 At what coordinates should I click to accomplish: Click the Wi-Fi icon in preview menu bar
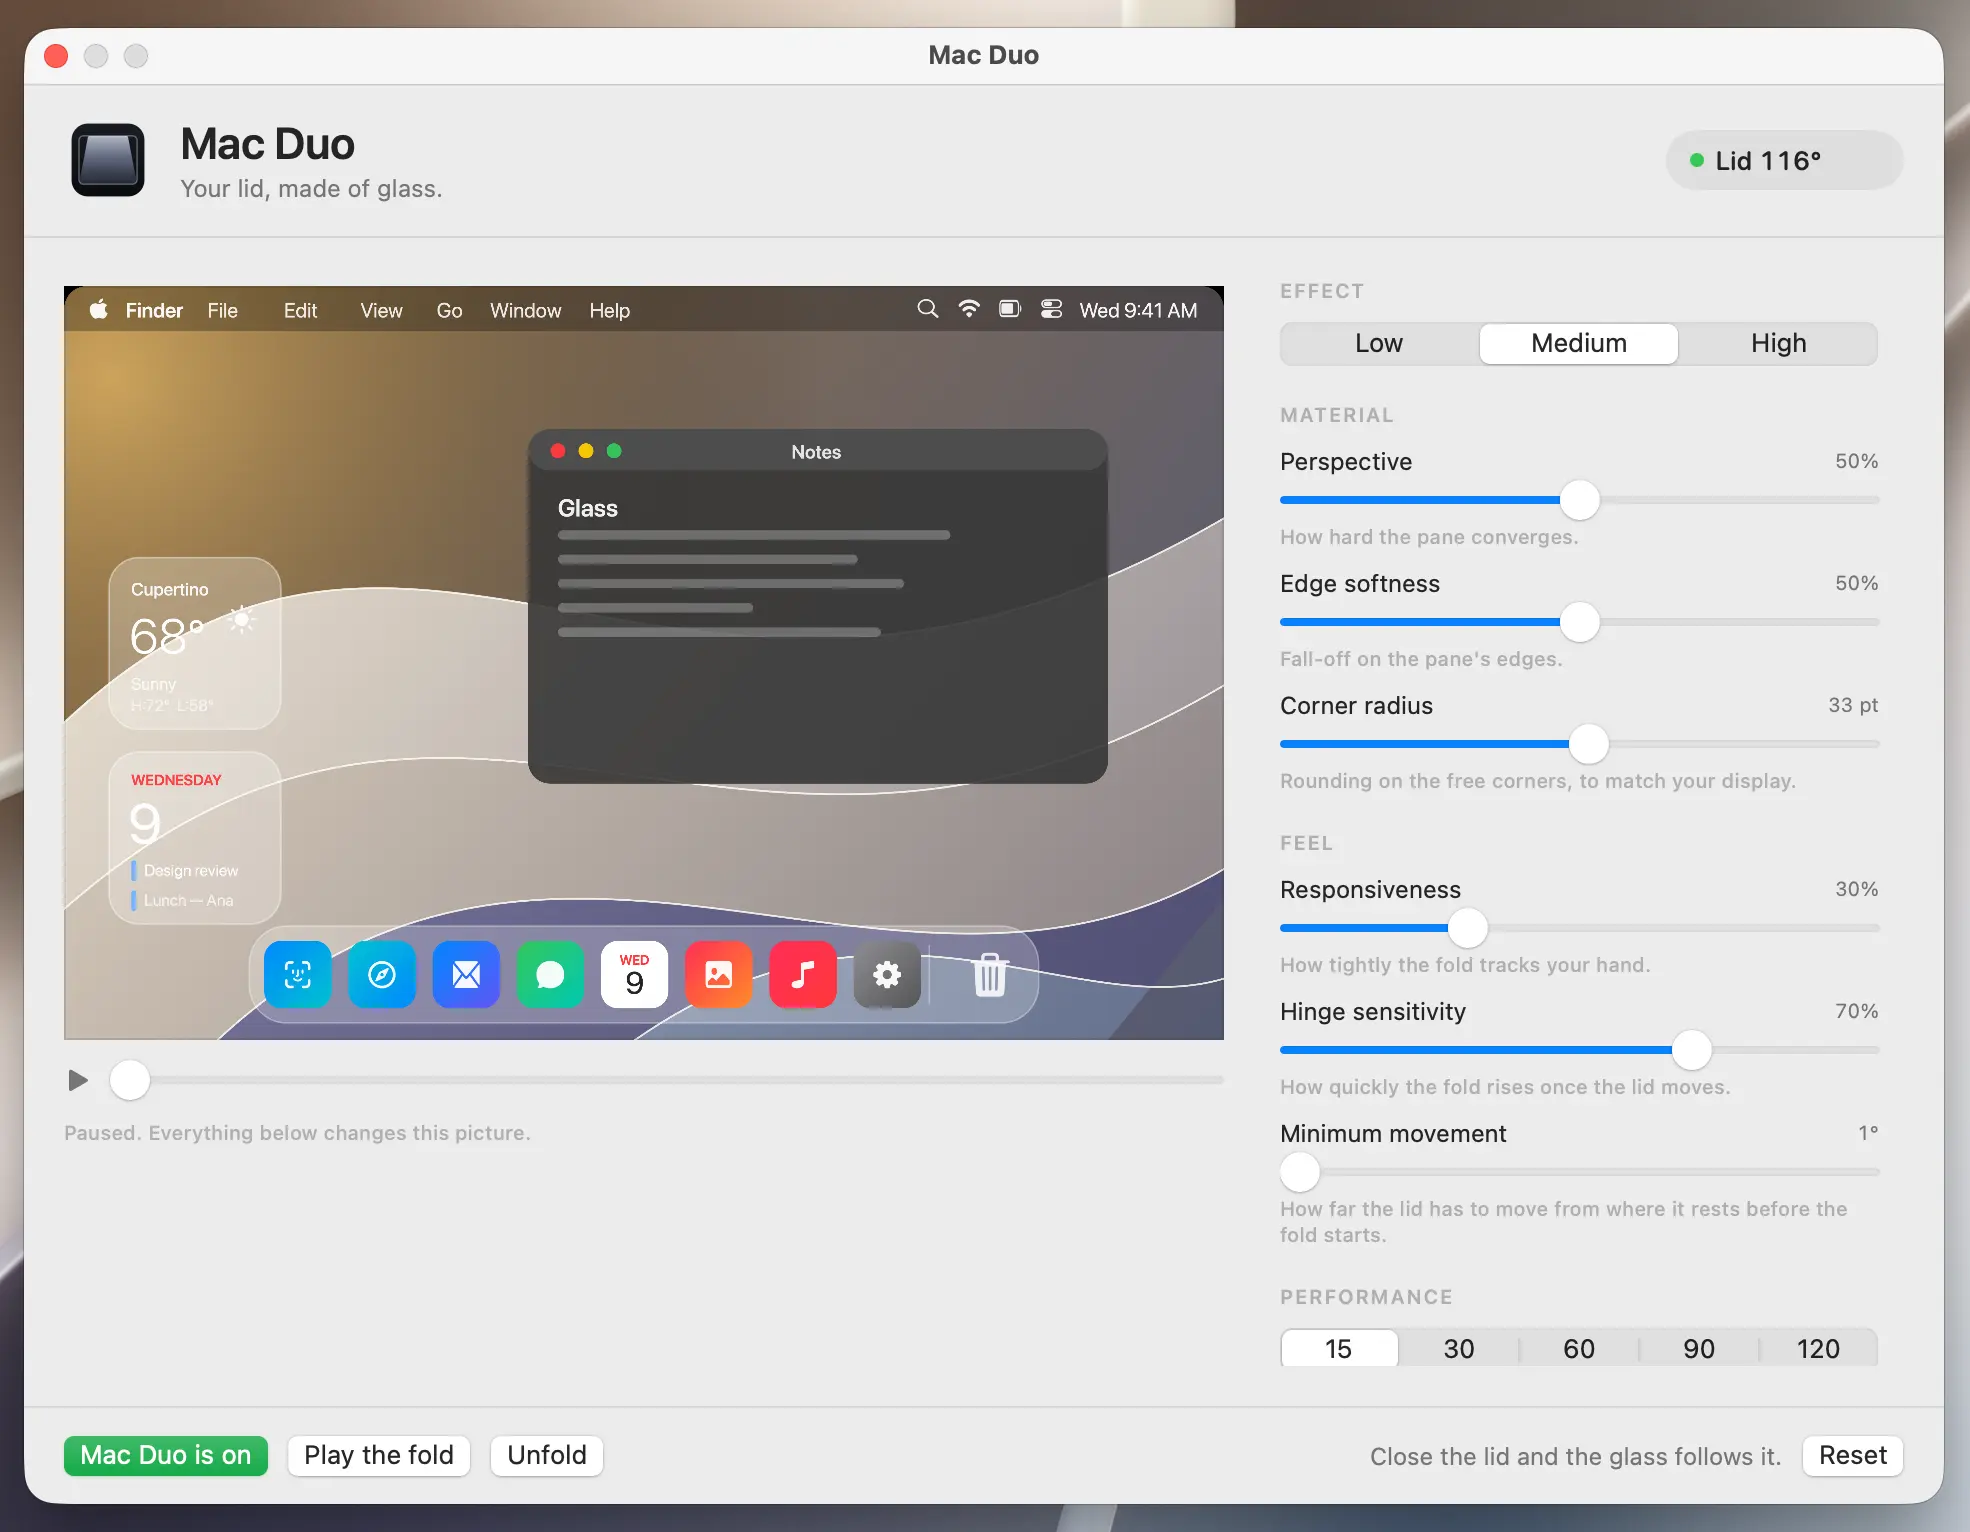(x=969, y=309)
